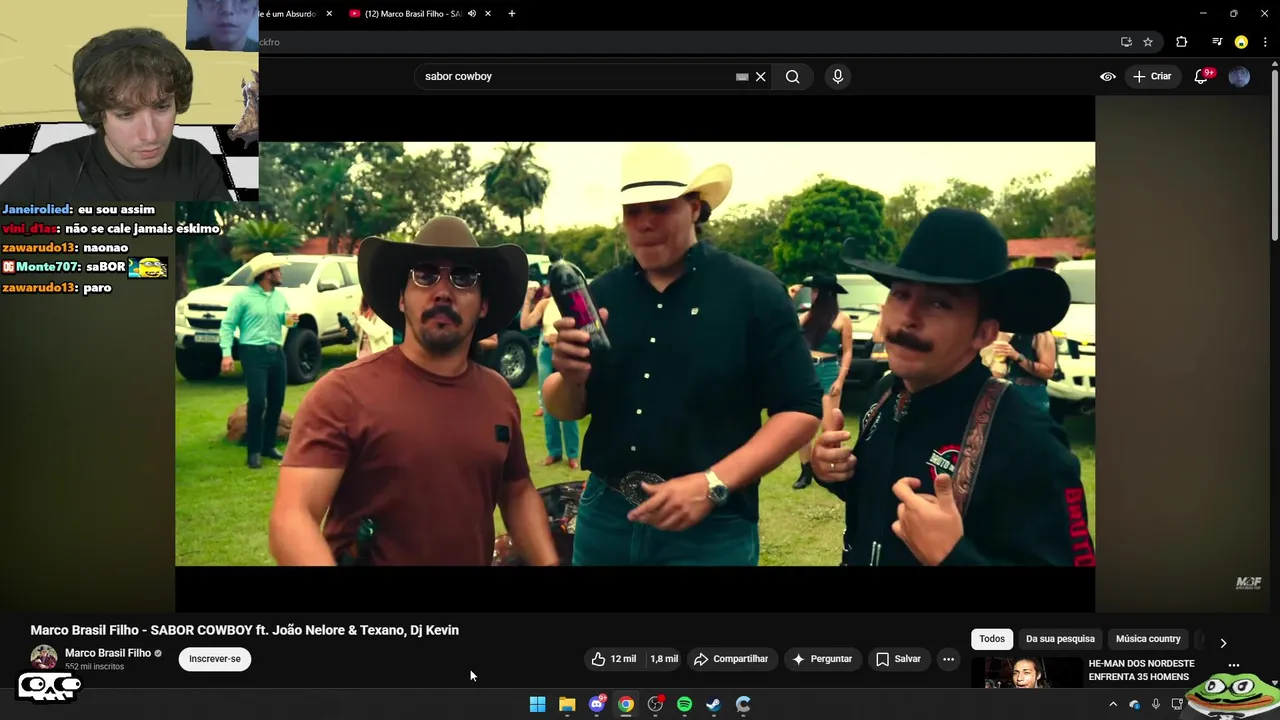Viewport: 1280px width, 720px height.
Task: Open the blue C app in taskbar
Action: click(x=743, y=704)
